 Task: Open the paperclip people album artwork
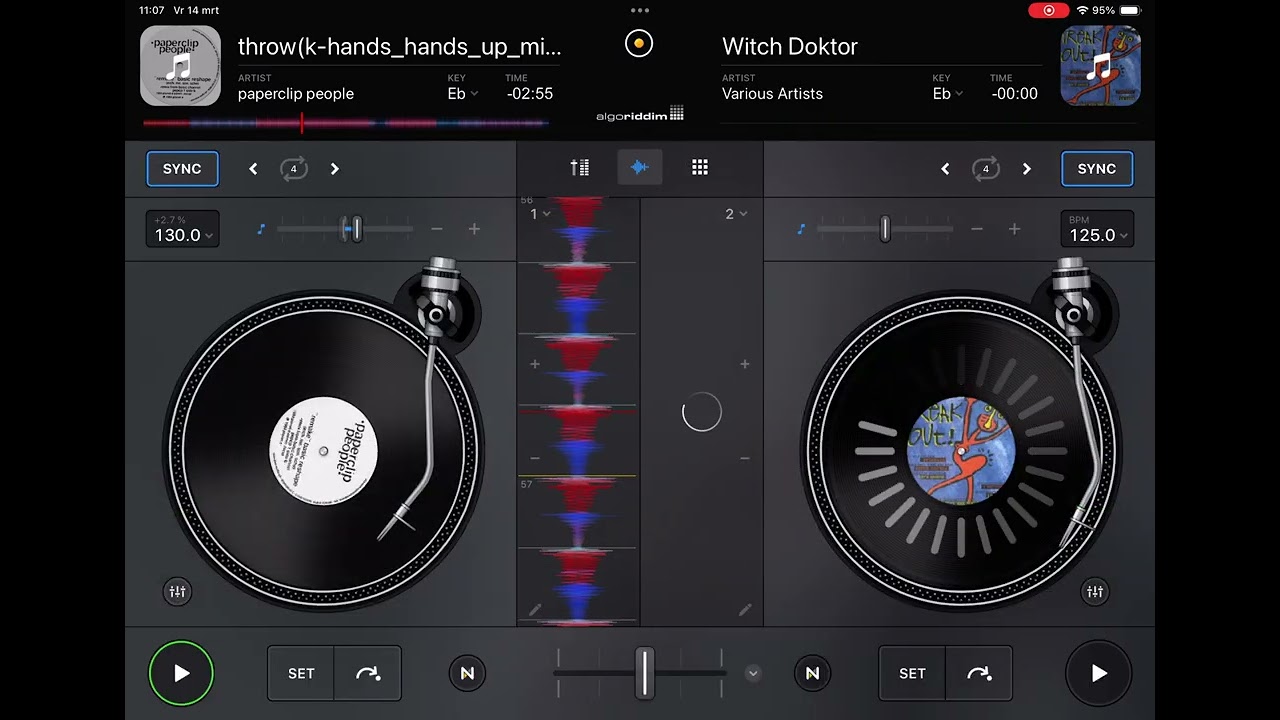click(x=180, y=66)
